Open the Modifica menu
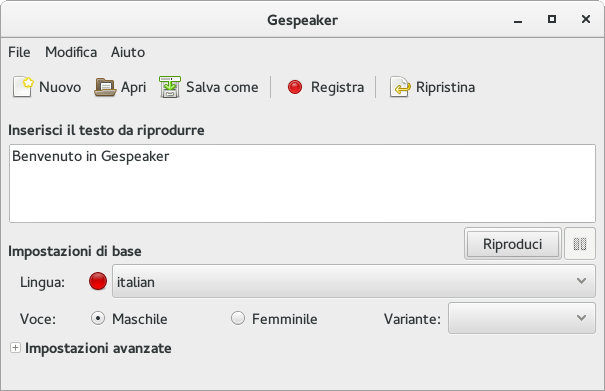Image resolution: width=605 pixels, height=391 pixels. point(71,52)
